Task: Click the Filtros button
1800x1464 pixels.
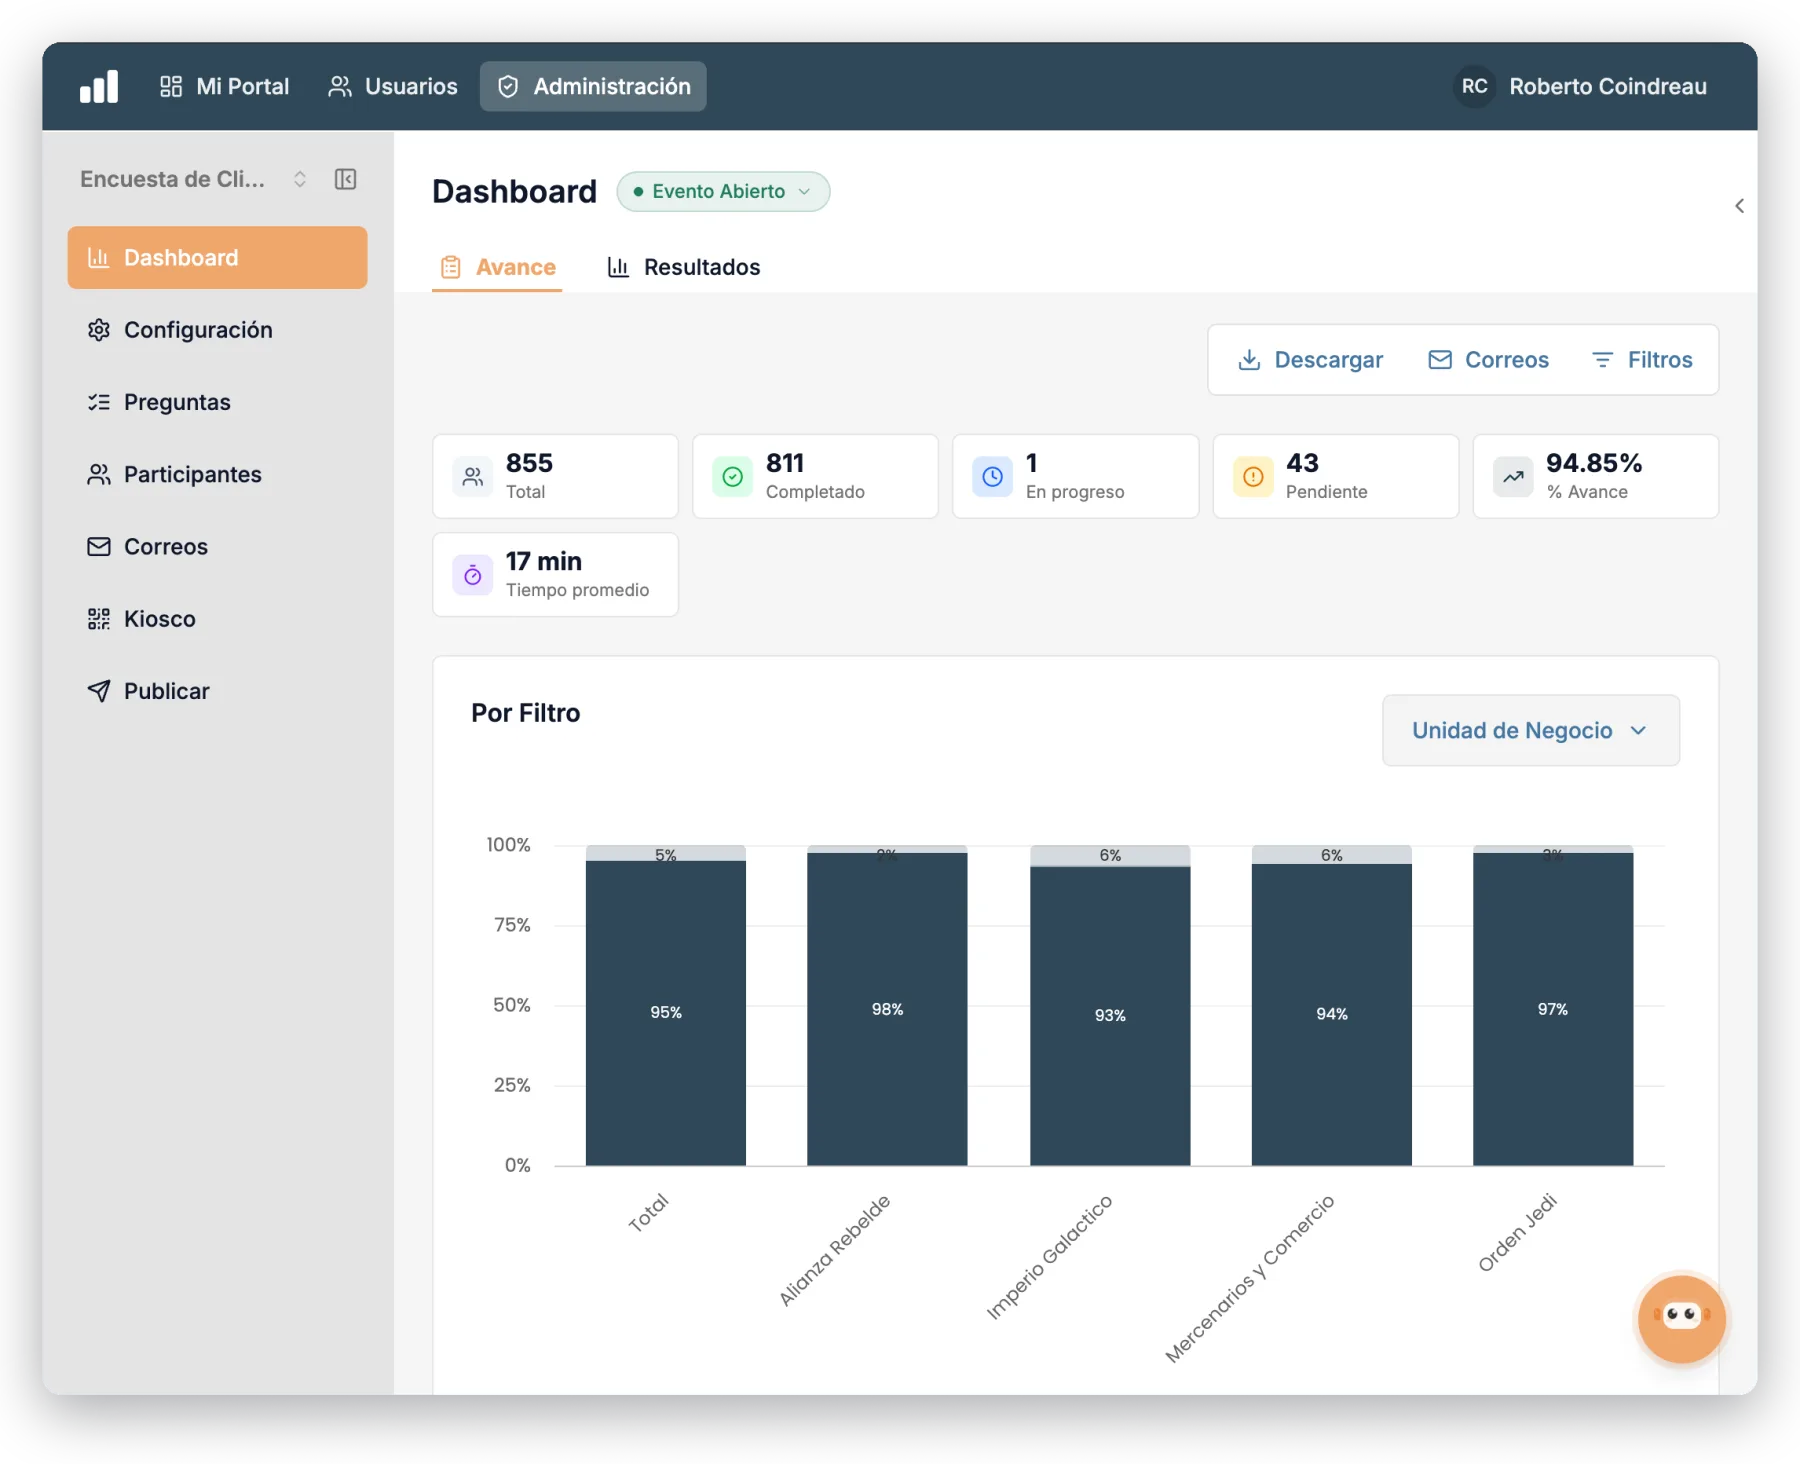Action: 1642,360
